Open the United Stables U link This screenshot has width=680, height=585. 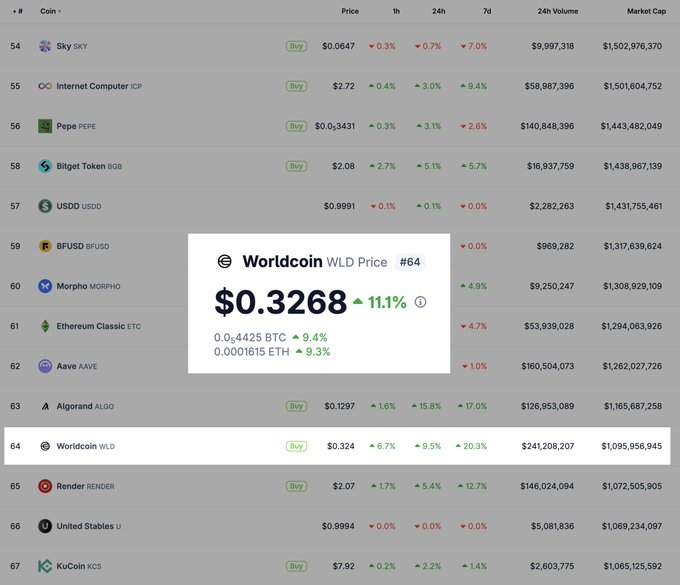click(x=89, y=526)
